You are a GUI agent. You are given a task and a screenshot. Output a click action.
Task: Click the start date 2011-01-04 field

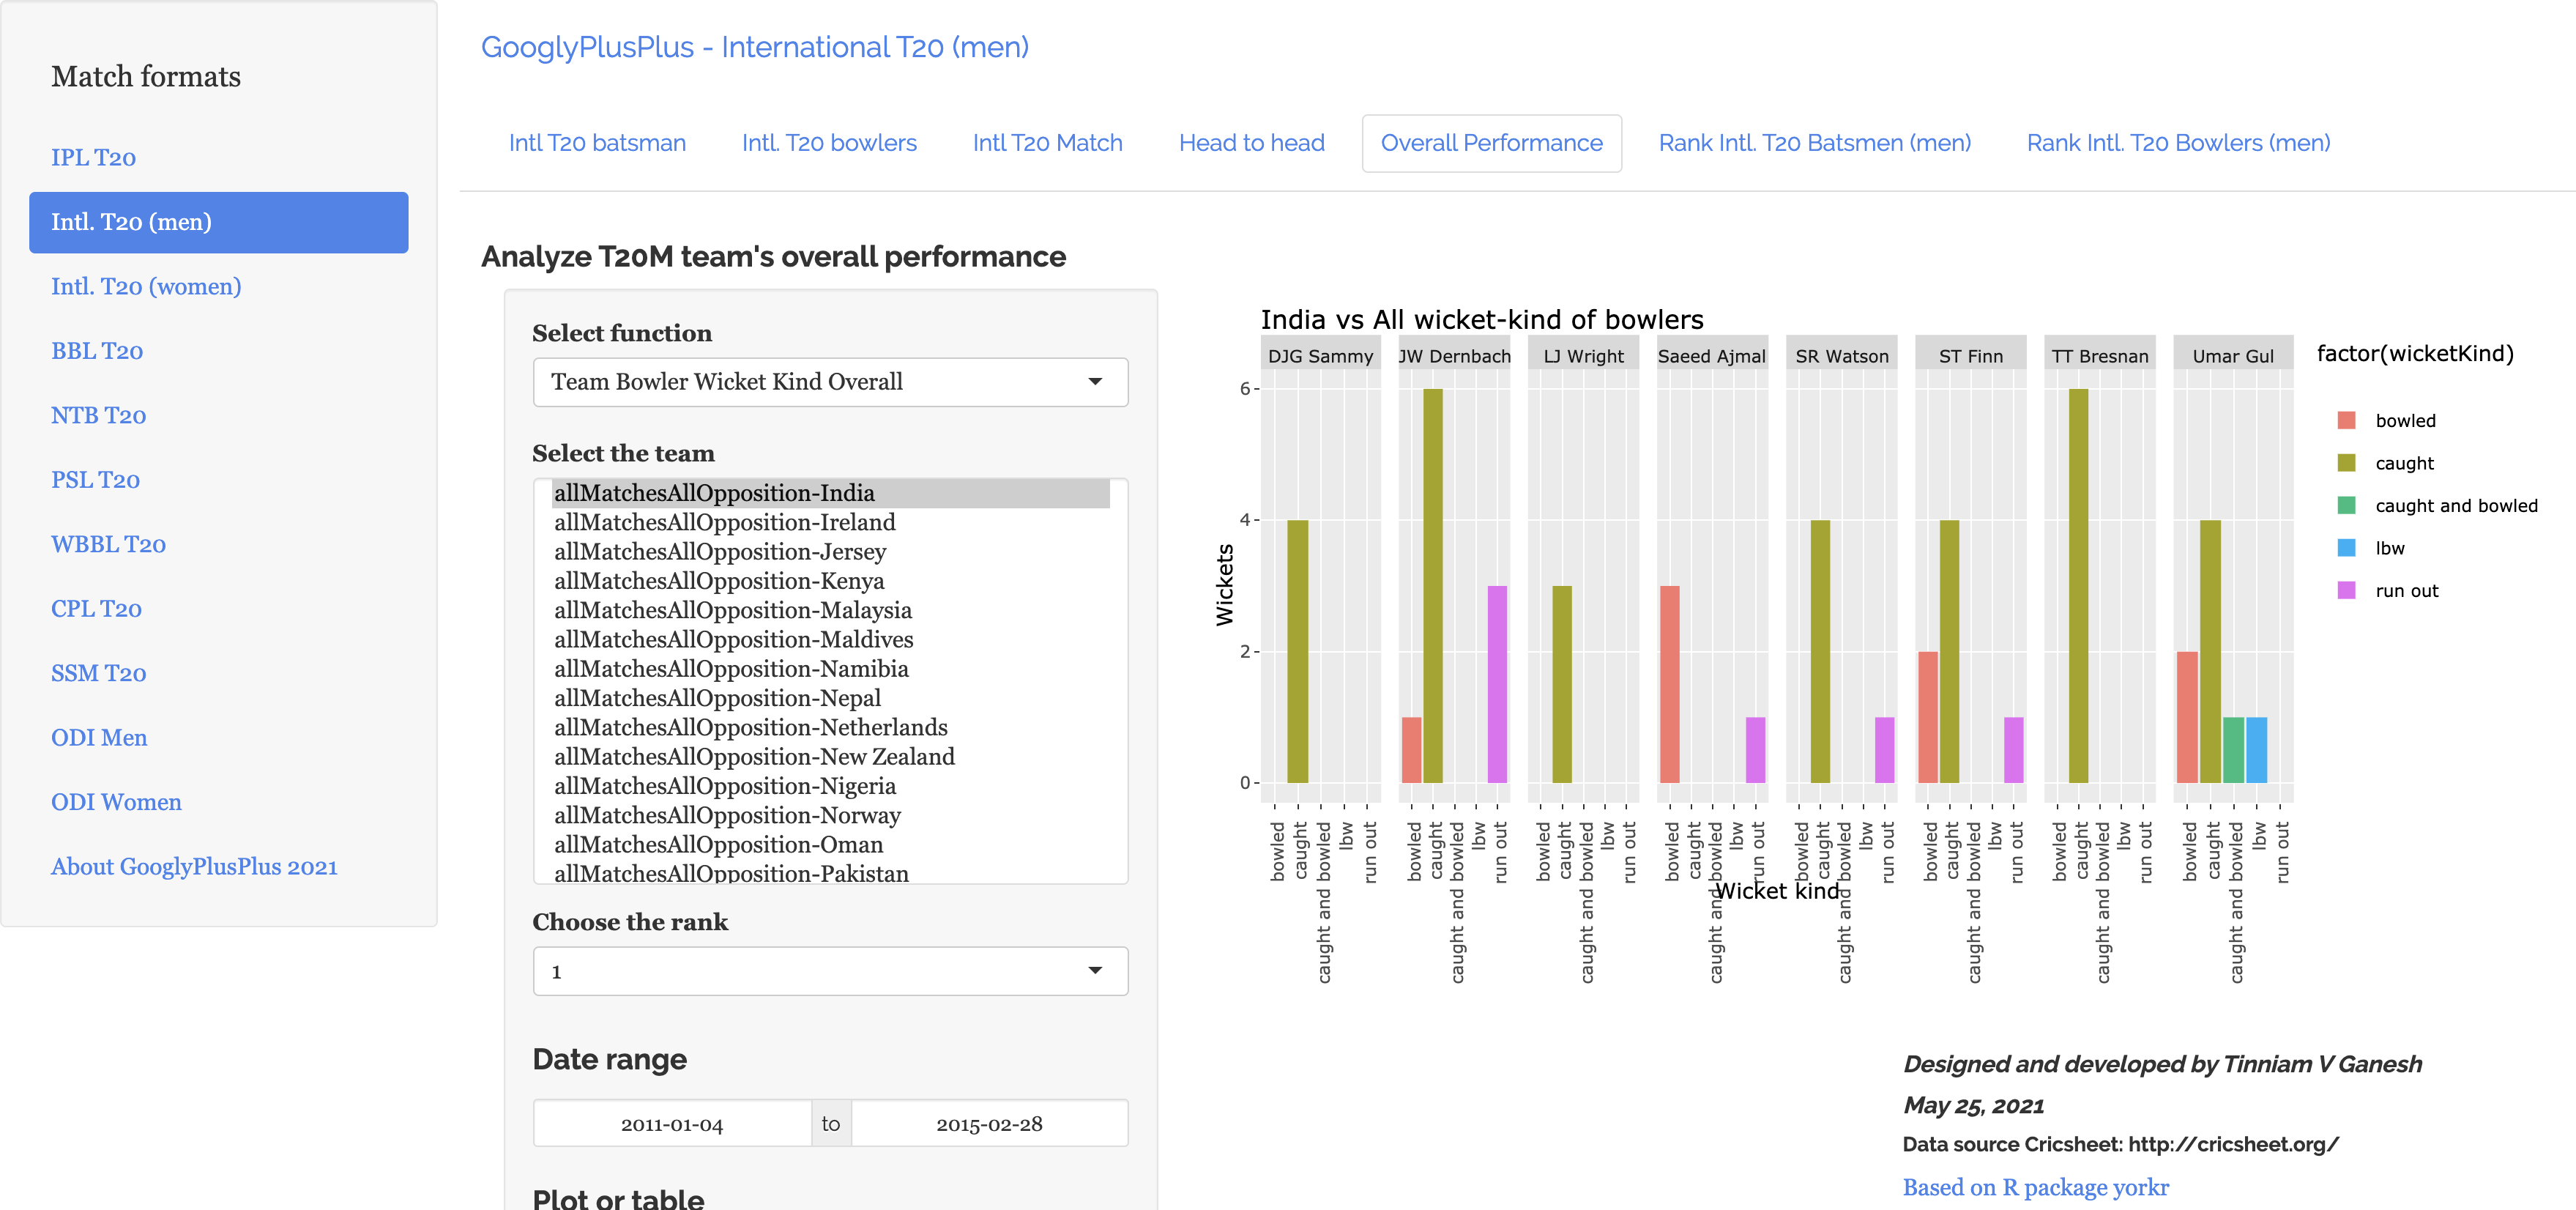[x=671, y=1124]
